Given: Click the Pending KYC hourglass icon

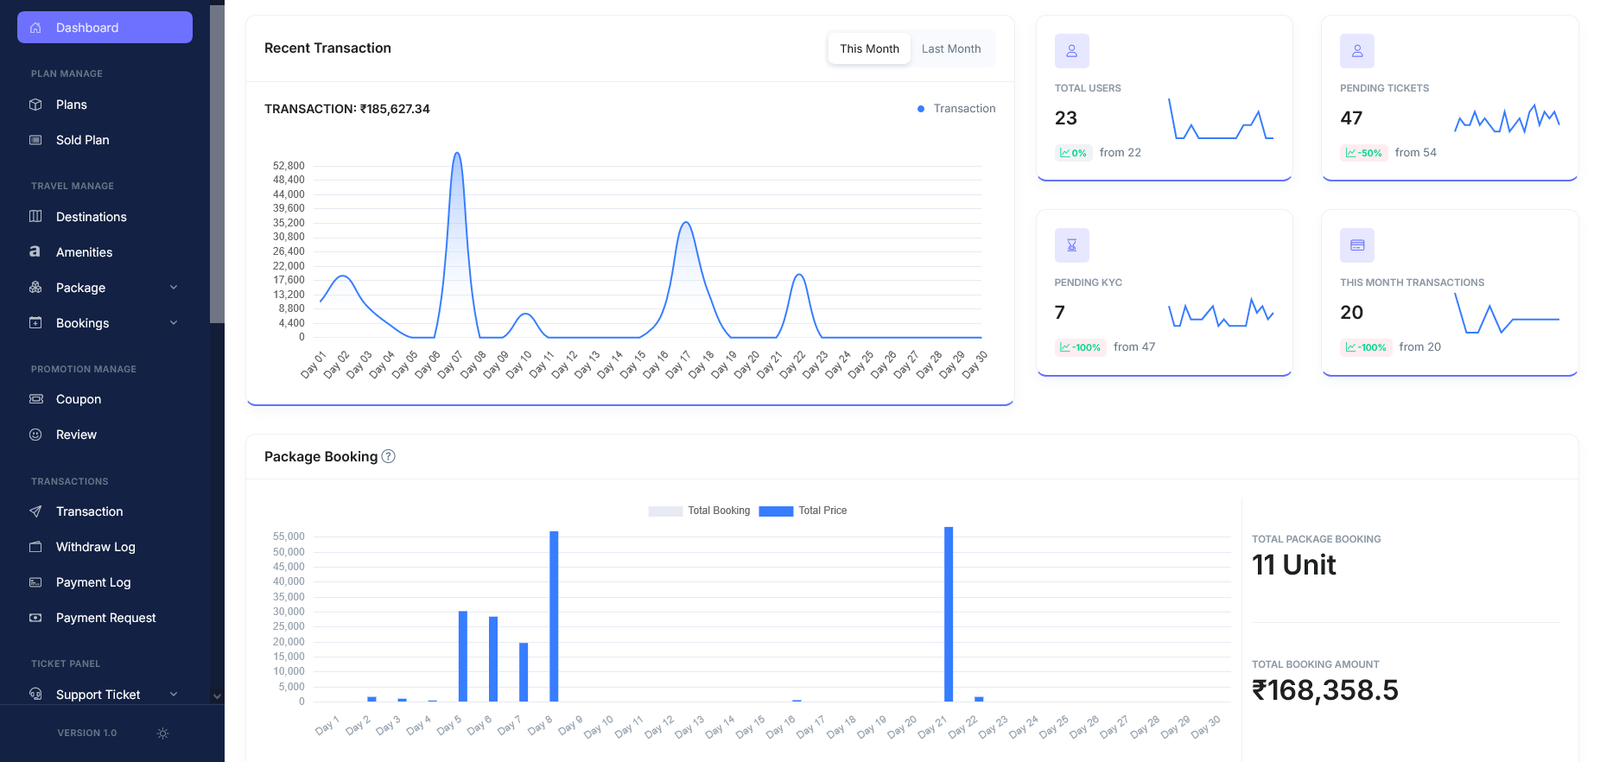Looking at the screenshot, I should [1071, 245].
